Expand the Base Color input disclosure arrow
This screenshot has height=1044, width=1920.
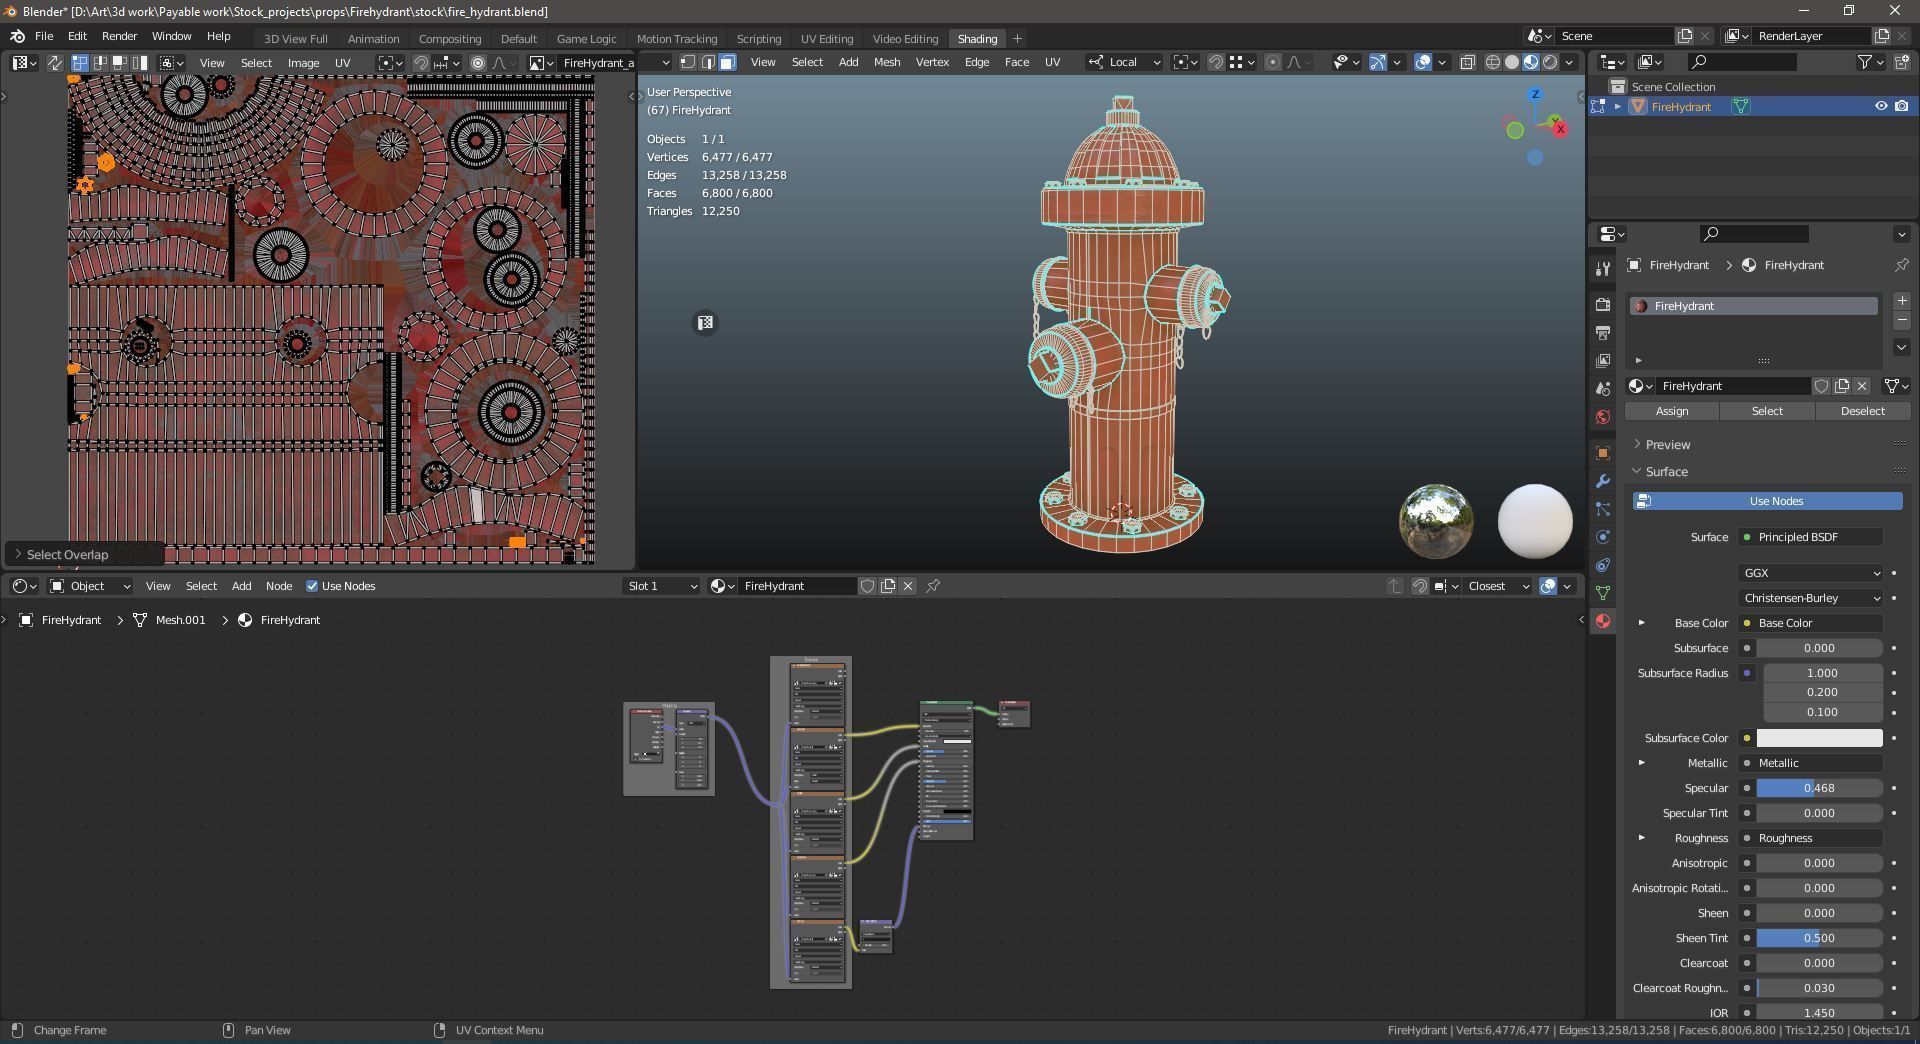pyautogui.click(x=1641, y=623)
